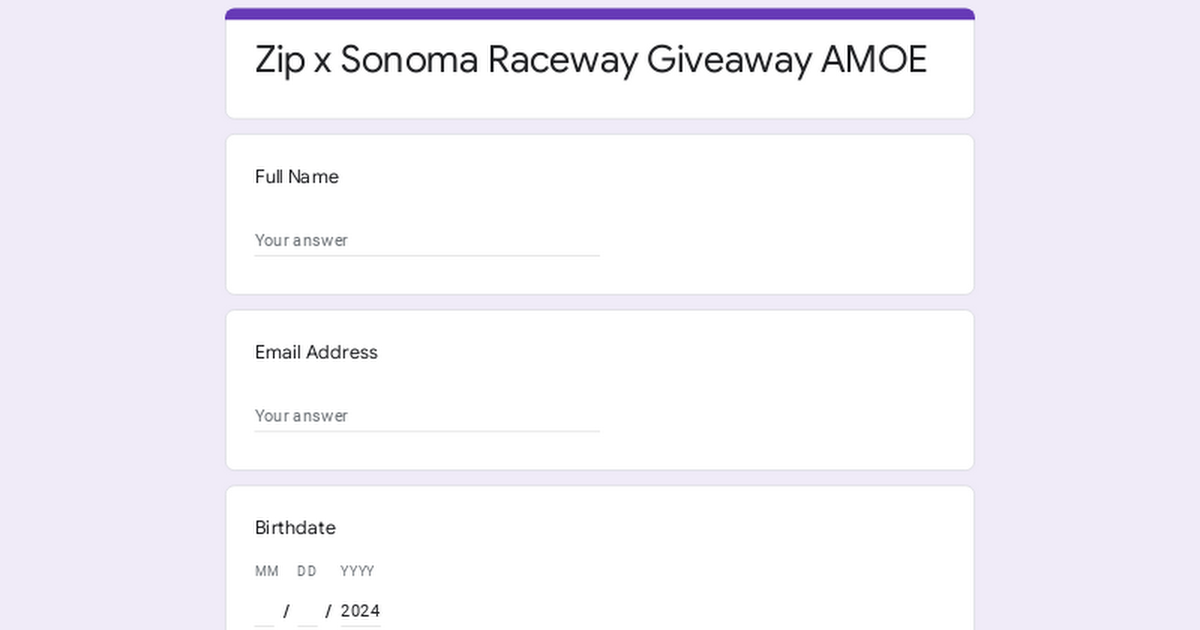The height and width of the screenshot is (630, 1200).
Task: Click the Email Address answer field
Action: [427, 416]
